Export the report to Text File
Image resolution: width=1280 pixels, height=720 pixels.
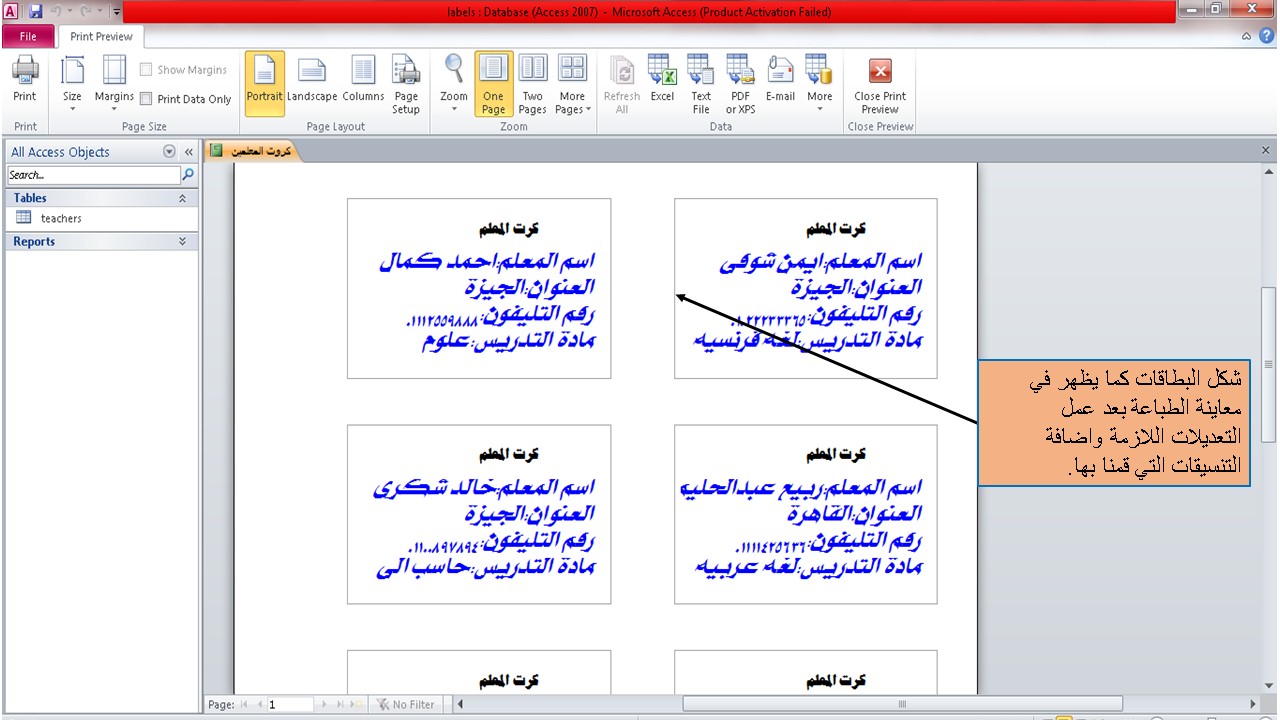point(701,83)
